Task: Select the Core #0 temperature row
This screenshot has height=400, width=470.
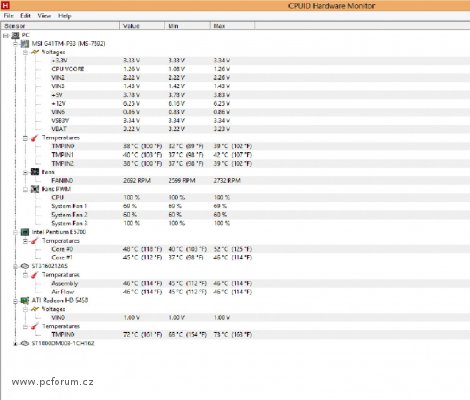Action: click(x=235, y=249)
